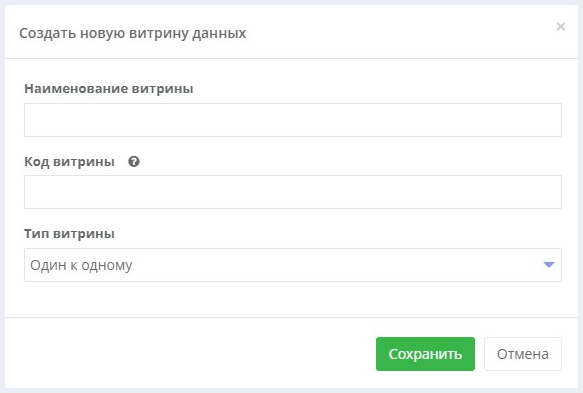
Task: Dismiss the create showcase dialog
Action: pos(561,26)
